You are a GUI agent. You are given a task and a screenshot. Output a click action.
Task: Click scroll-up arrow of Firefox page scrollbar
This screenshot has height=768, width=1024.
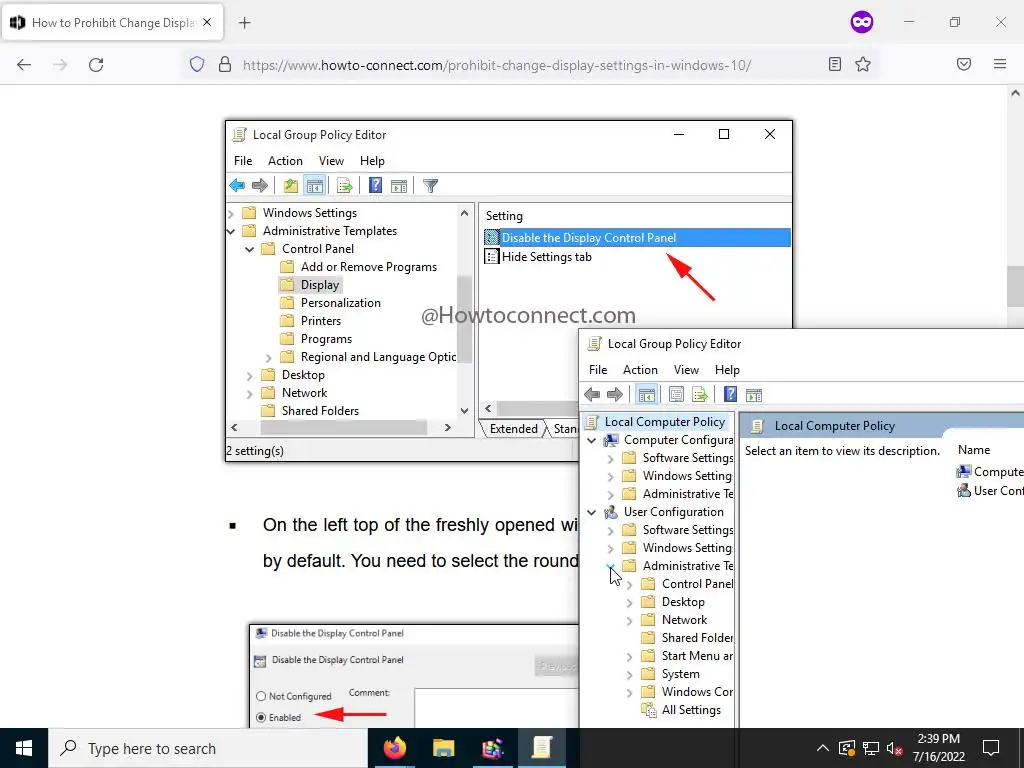[1015, 93]
